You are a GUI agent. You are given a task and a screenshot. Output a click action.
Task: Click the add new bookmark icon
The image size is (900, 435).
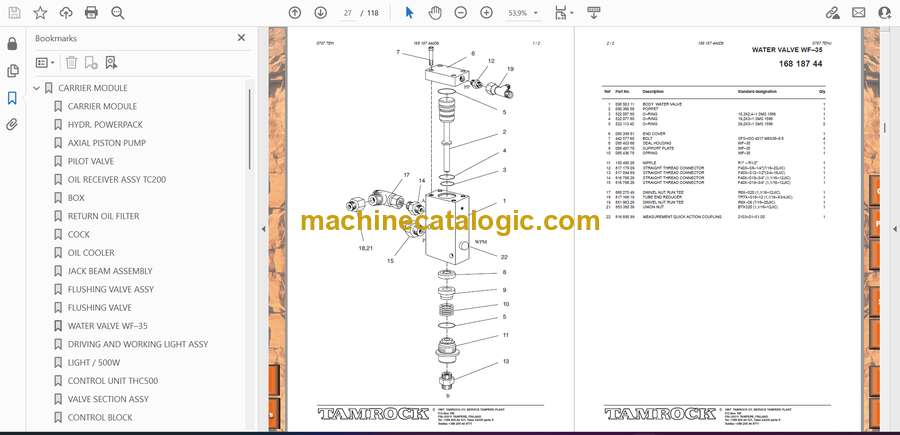91,63
